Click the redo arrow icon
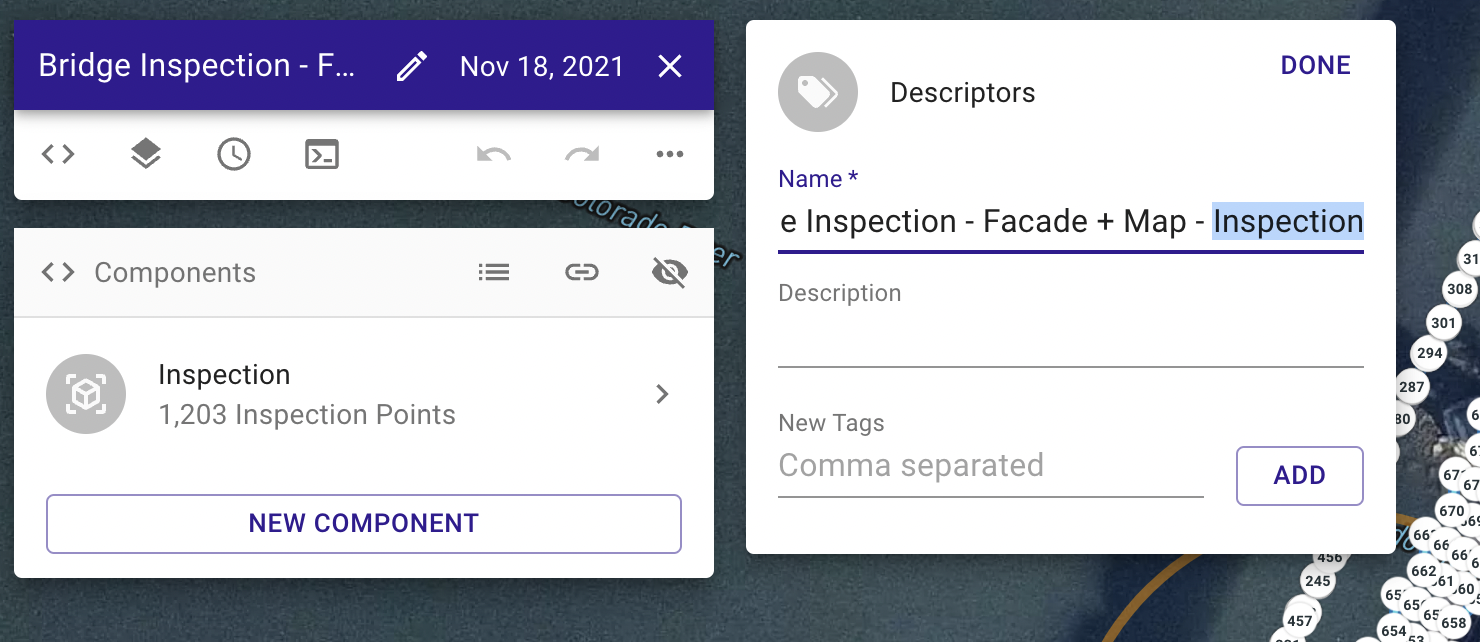Screen dimensions: 1480x642 (582, 154)
